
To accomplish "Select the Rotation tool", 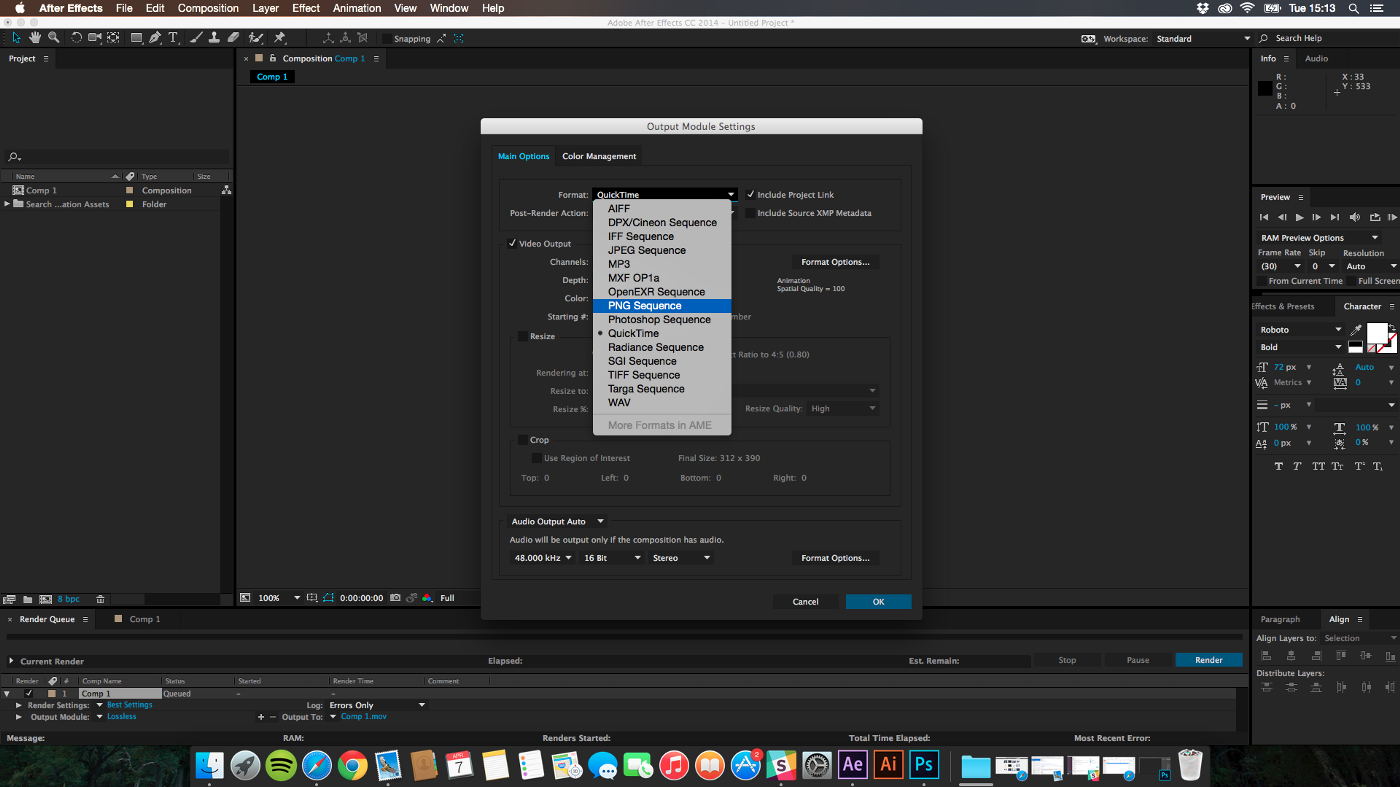I will [x=76, y=38].
